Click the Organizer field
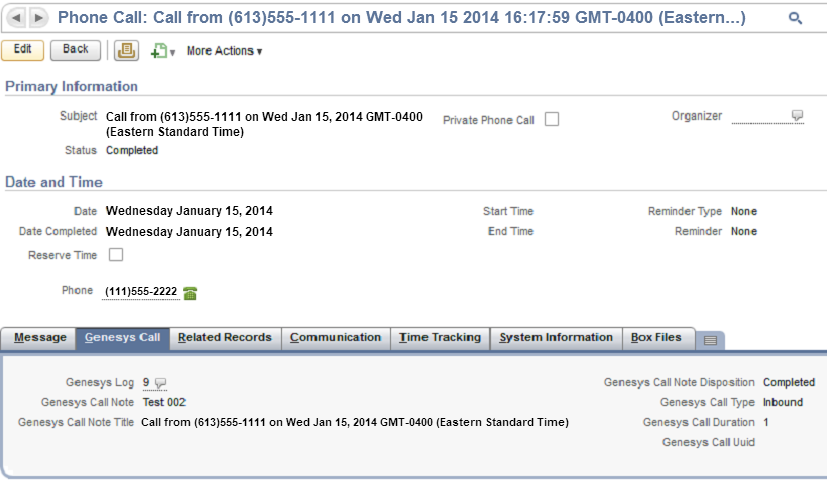The image size is (831, 483). pos(760,117)
